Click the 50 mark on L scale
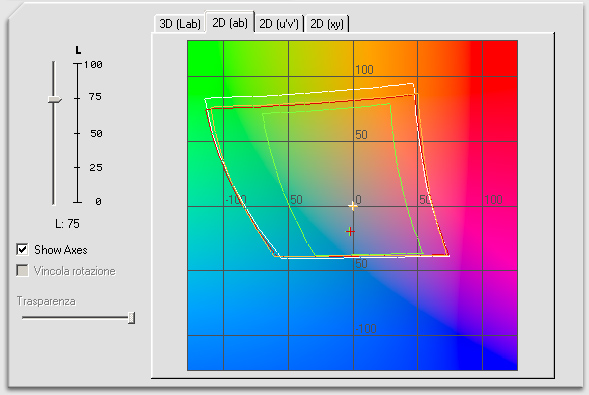This screenshot has width=589, height=395. pos(96,133)
